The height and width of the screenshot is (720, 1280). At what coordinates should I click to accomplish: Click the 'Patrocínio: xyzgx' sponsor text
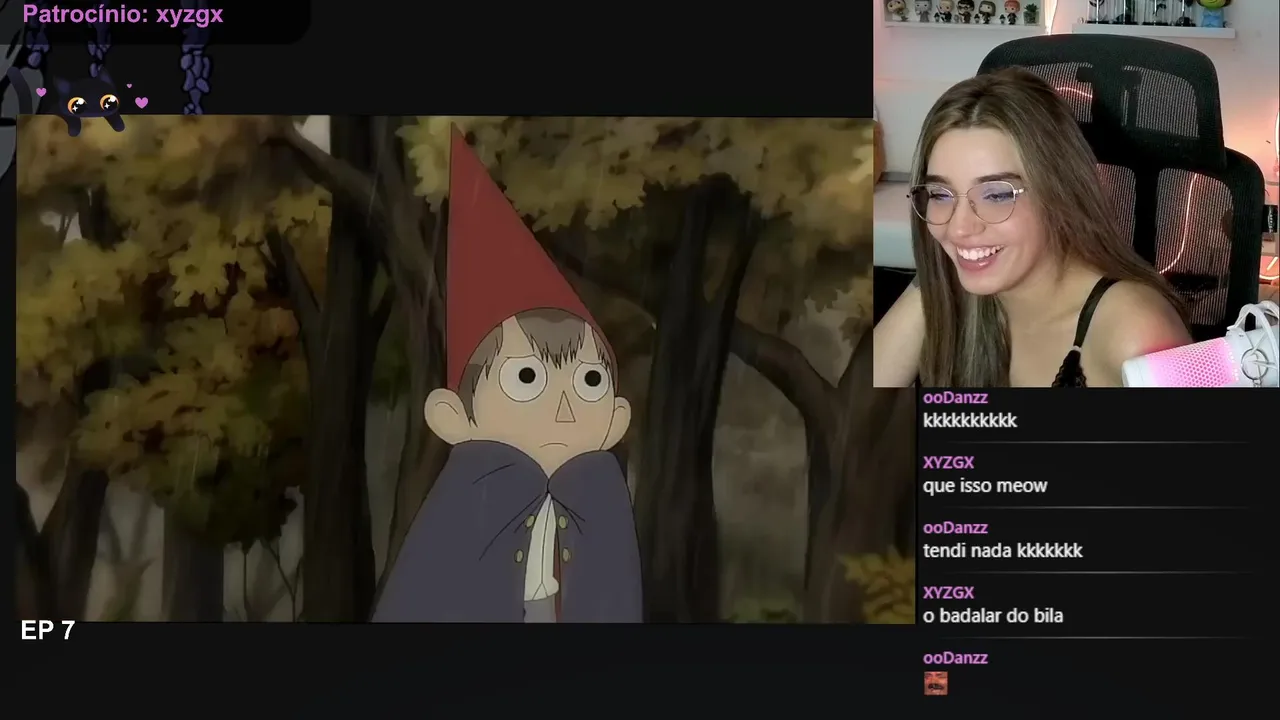click(x=122, y=14)
